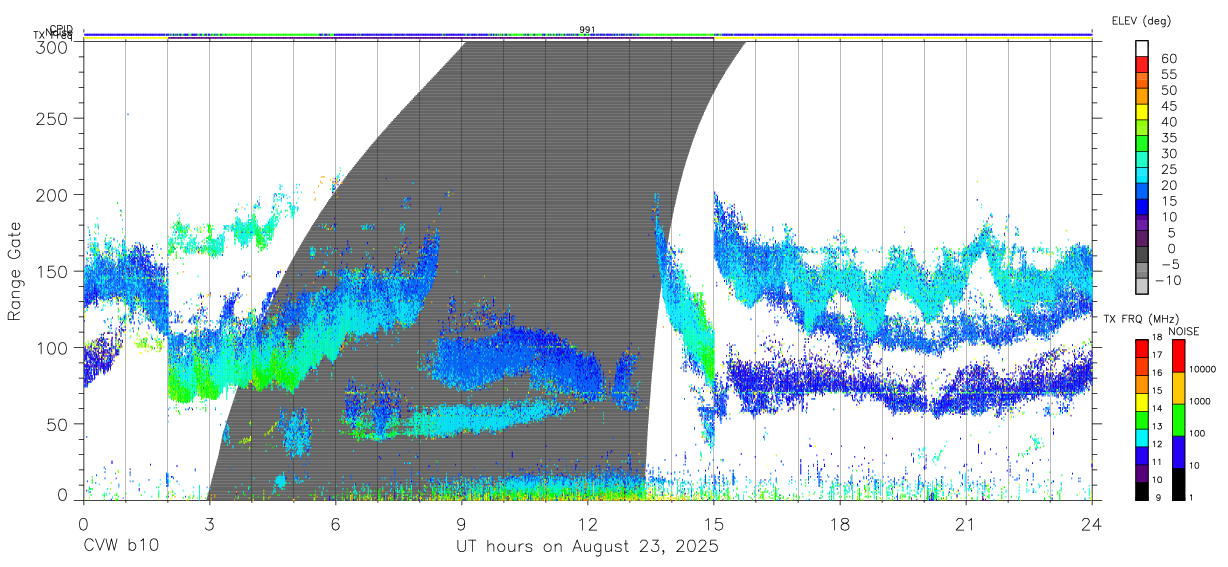Click 'UT hours on August 23, 2025' axis title
The image size is (1228, 567).
coord(587,547)
